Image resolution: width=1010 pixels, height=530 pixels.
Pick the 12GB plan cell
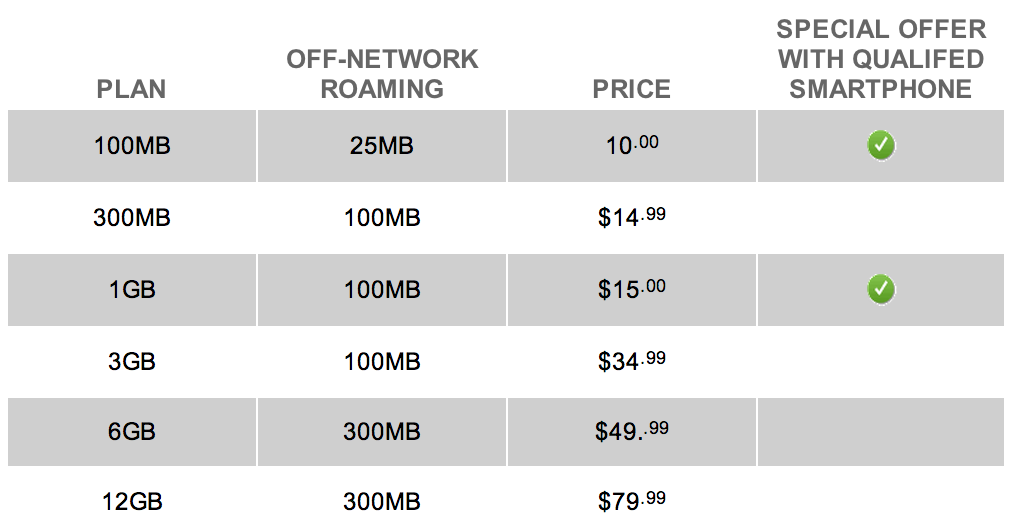click(132, 500)
